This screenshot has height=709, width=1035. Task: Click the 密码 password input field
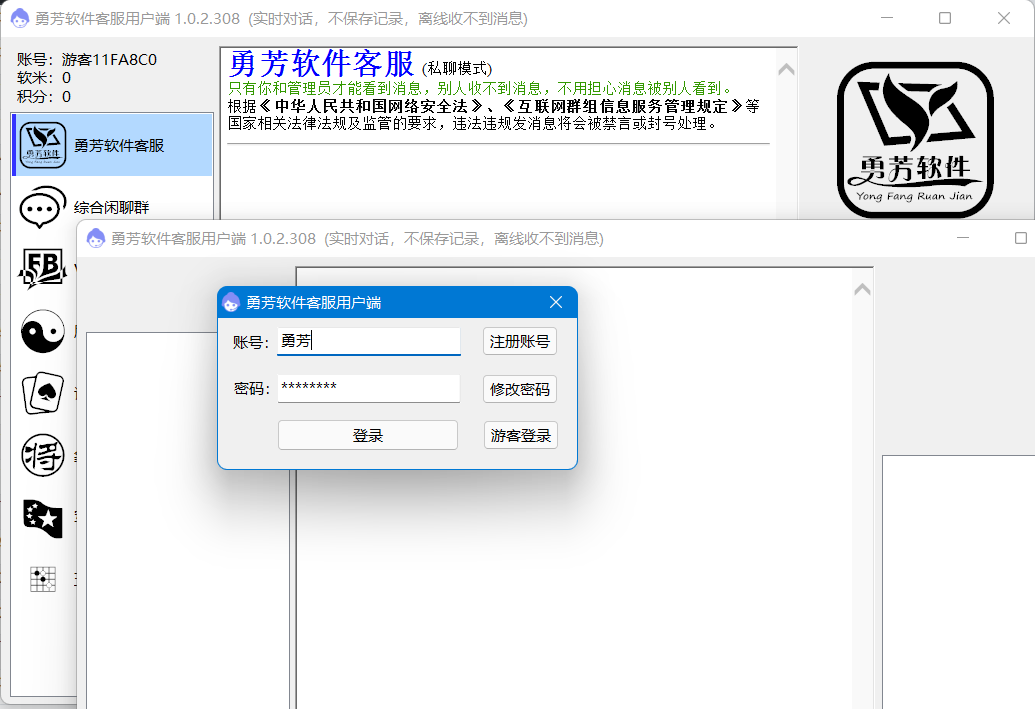click(368, 388)
